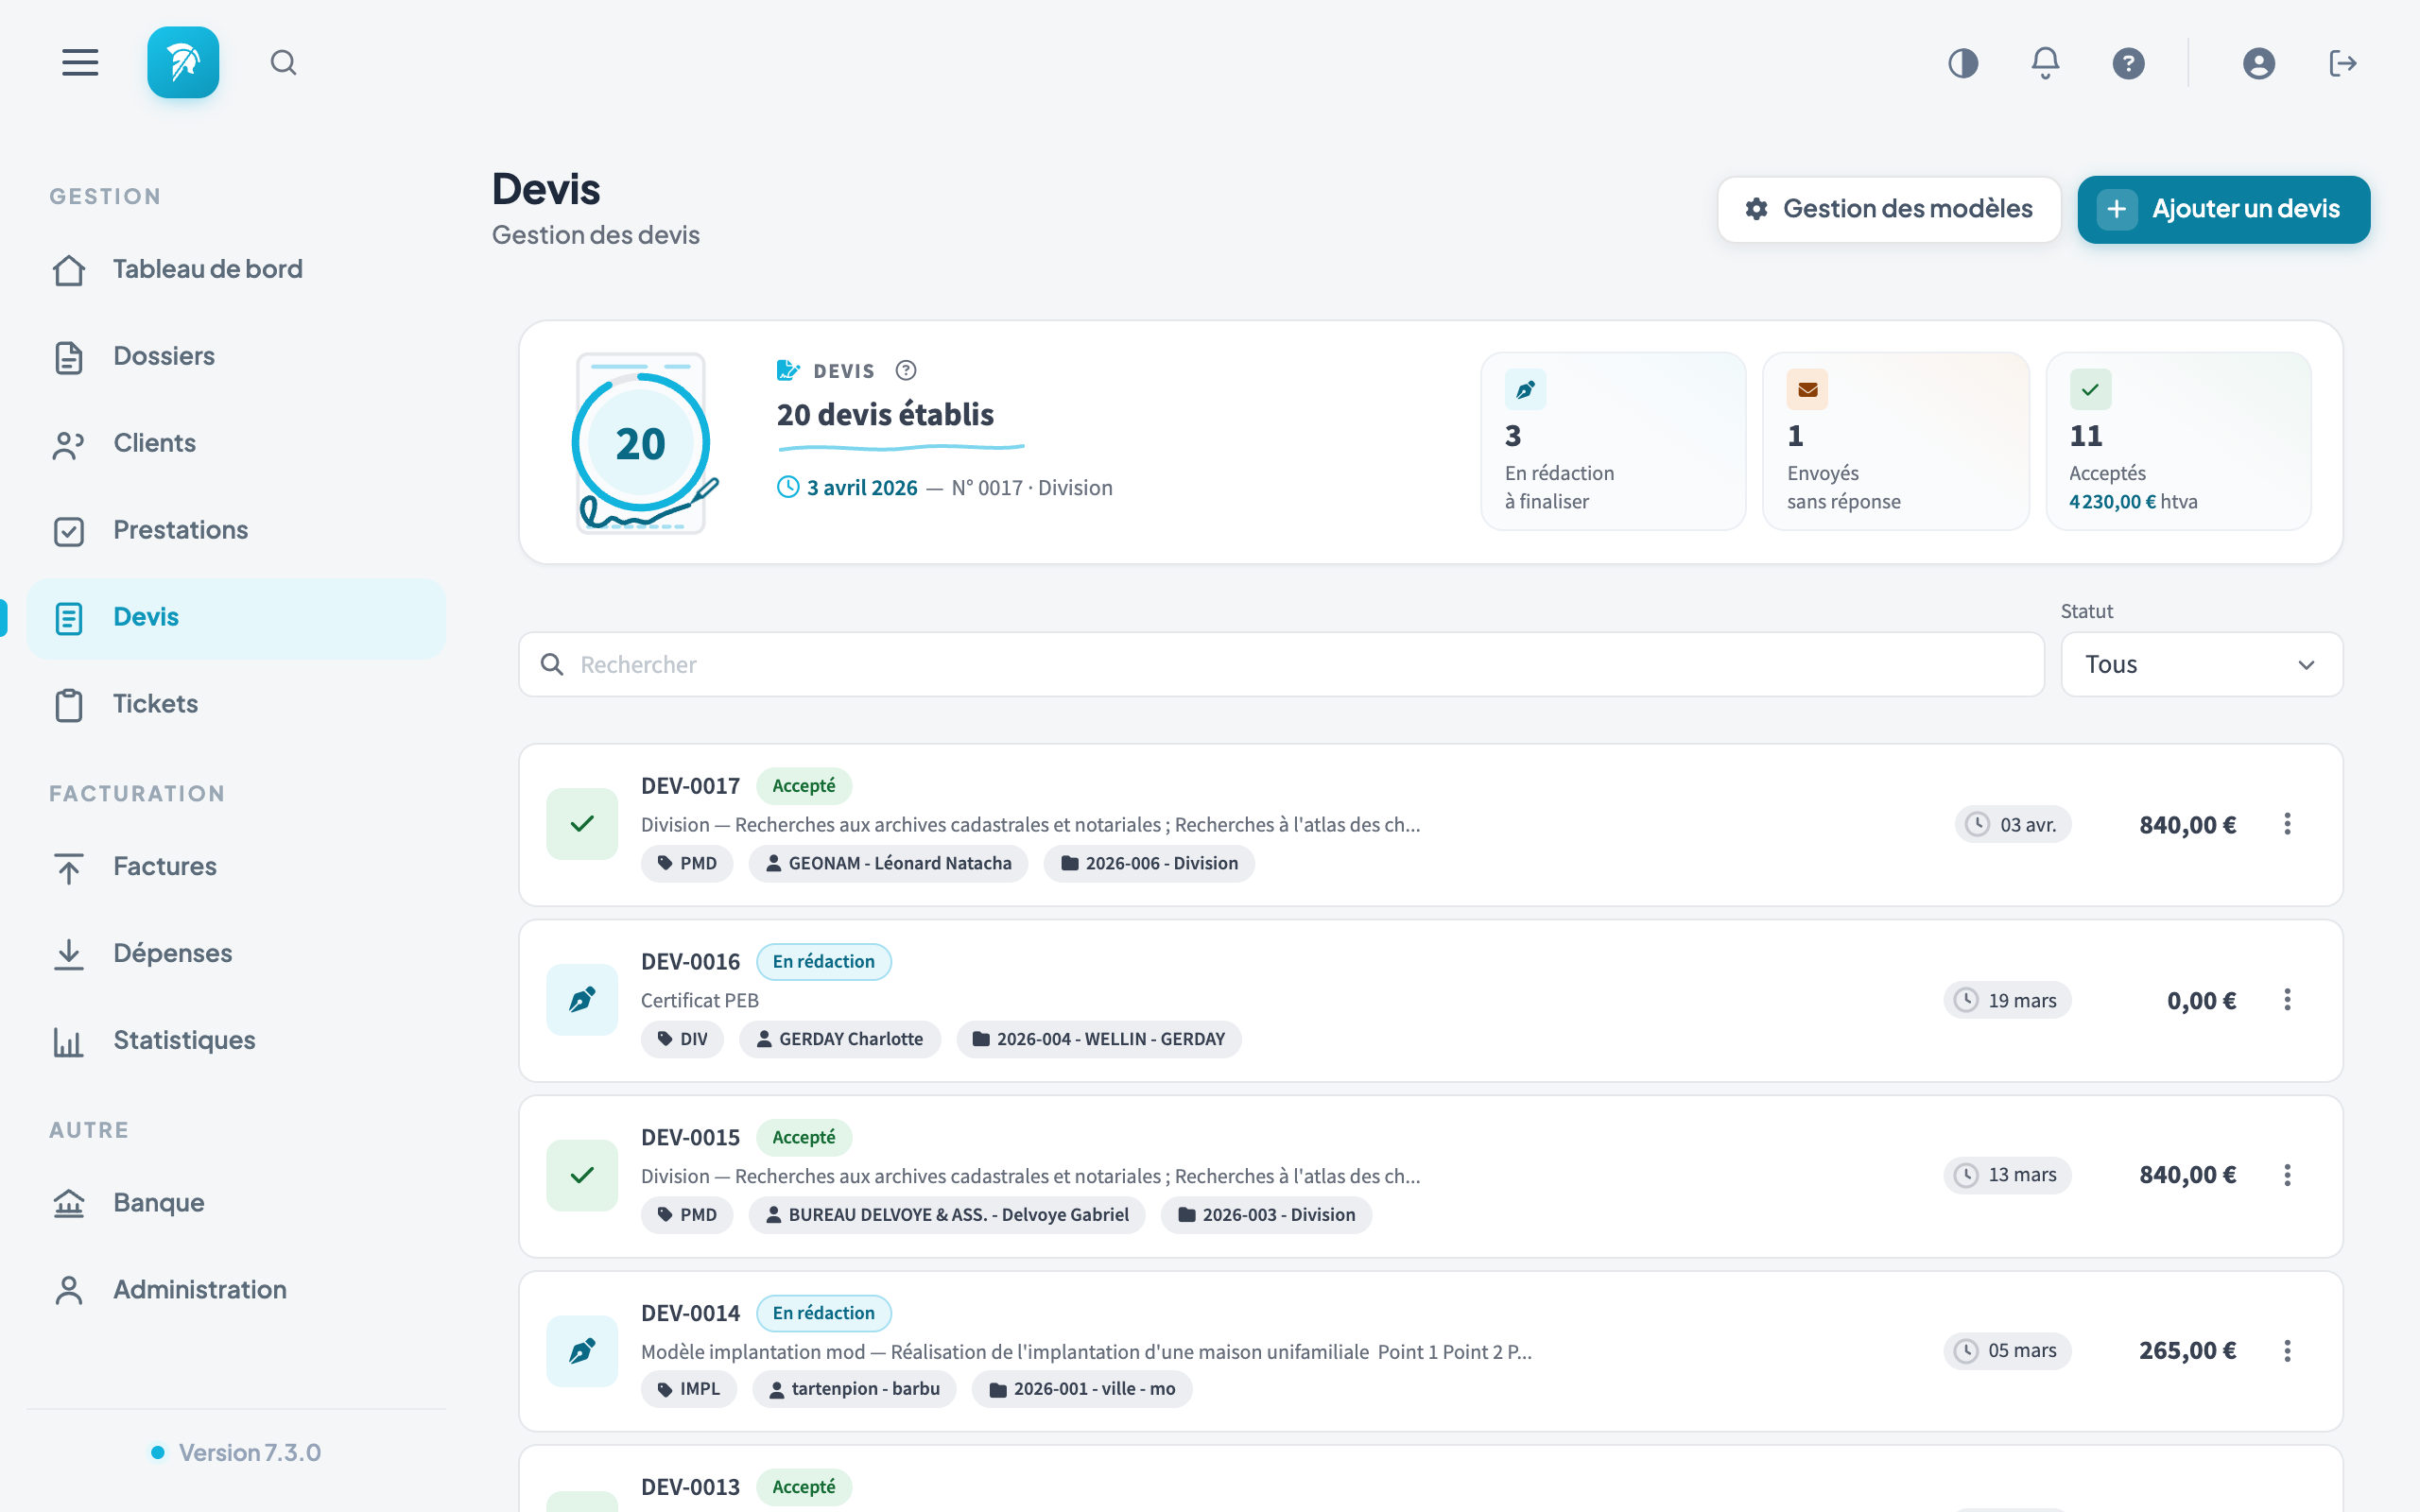Click the Certificat PEB description

700,1001
